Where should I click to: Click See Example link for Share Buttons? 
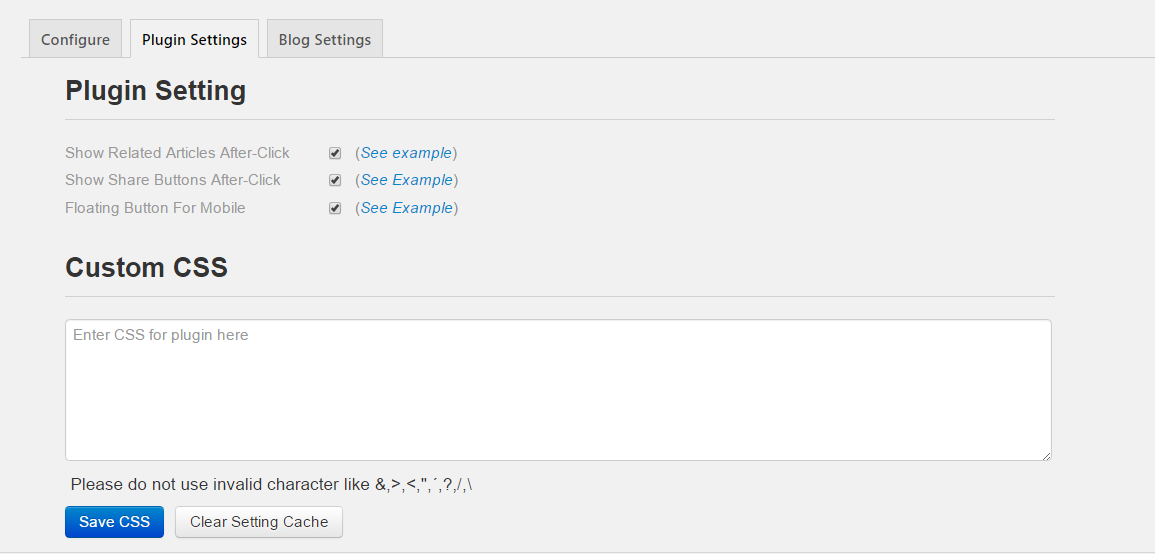[x=406, y=180]
